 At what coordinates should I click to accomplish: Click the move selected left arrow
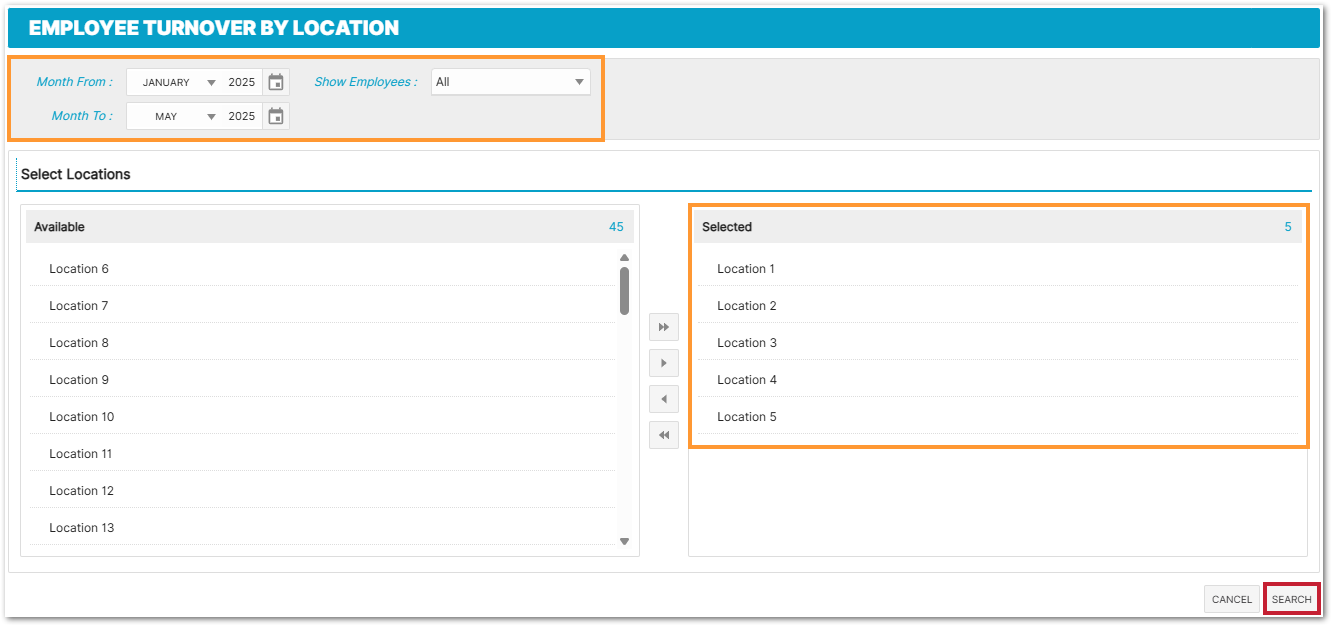663,399
